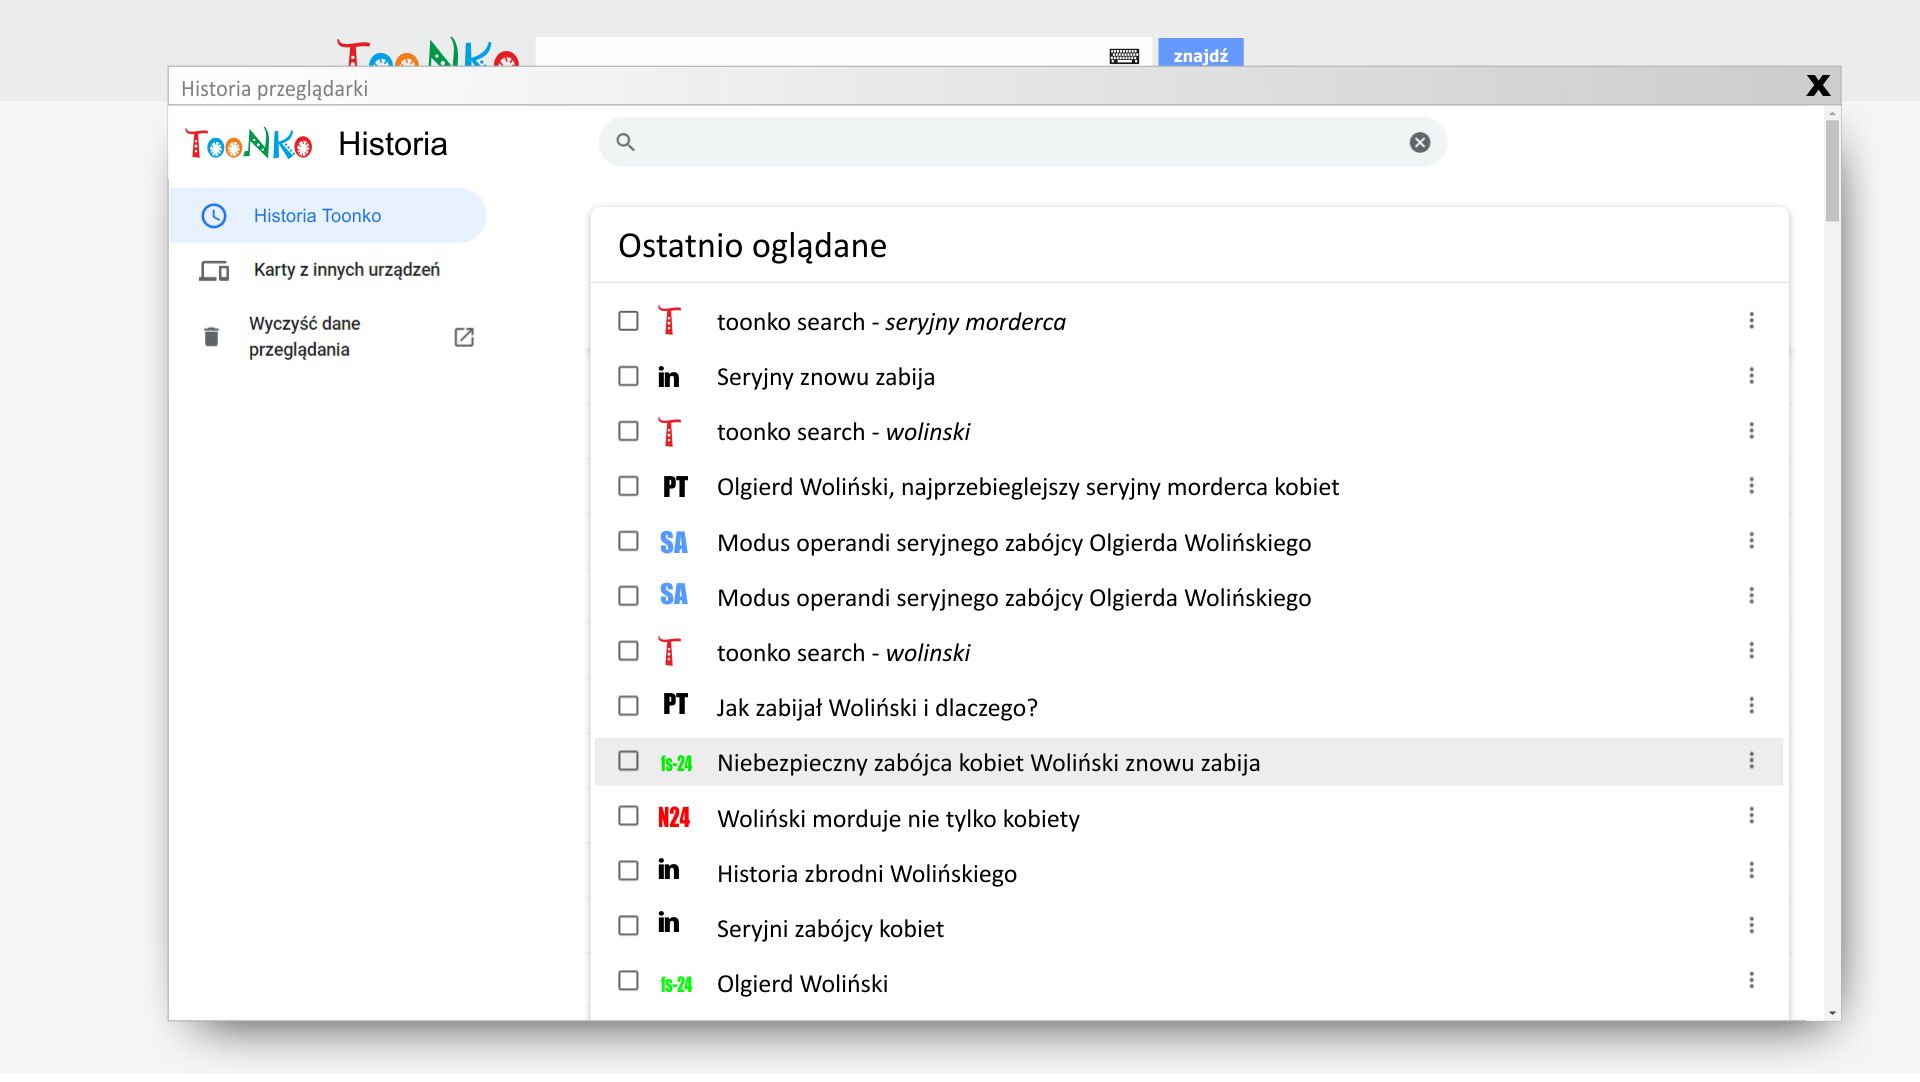Screen dimensions: 1920x1082
Task: Tick checkbox for Jak zabijał Woliński entry
Action: pyautogui.click(x=628, y=706)
